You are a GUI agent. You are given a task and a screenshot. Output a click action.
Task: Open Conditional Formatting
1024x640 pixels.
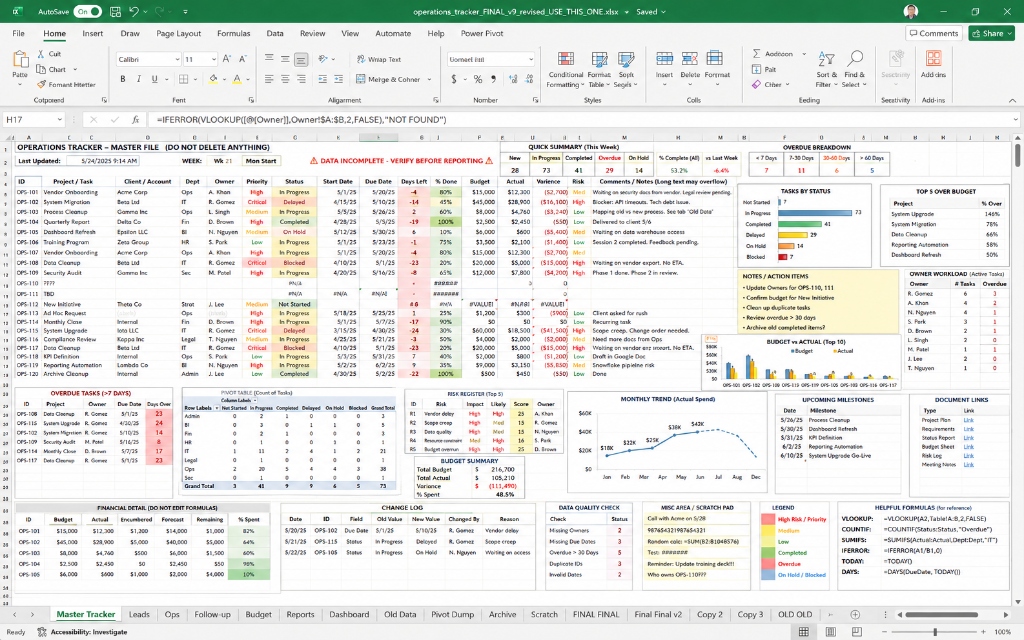click(566, 70)
